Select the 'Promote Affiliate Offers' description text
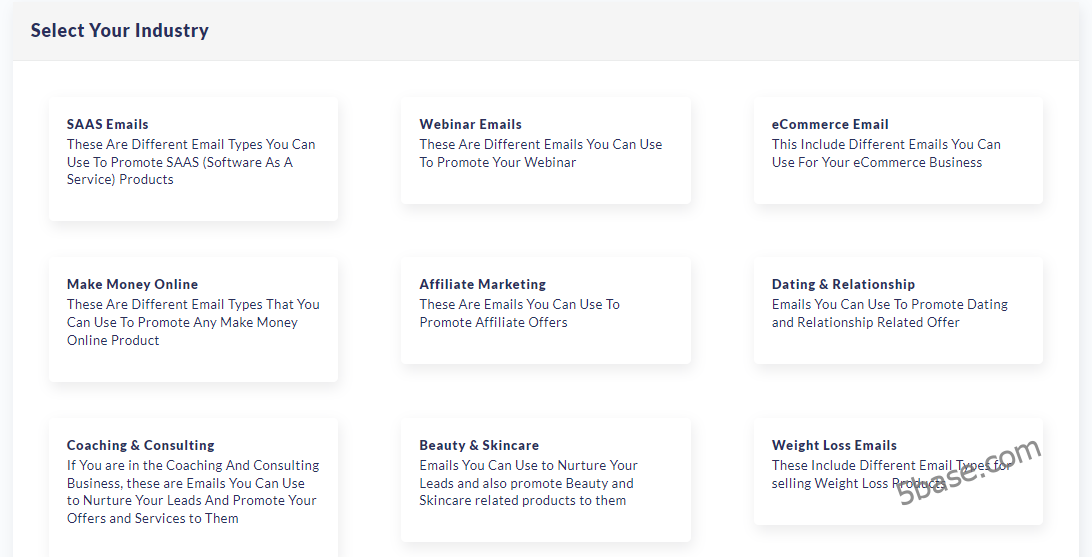Viewport: 1092px width, 557px height. coord(493,322)
